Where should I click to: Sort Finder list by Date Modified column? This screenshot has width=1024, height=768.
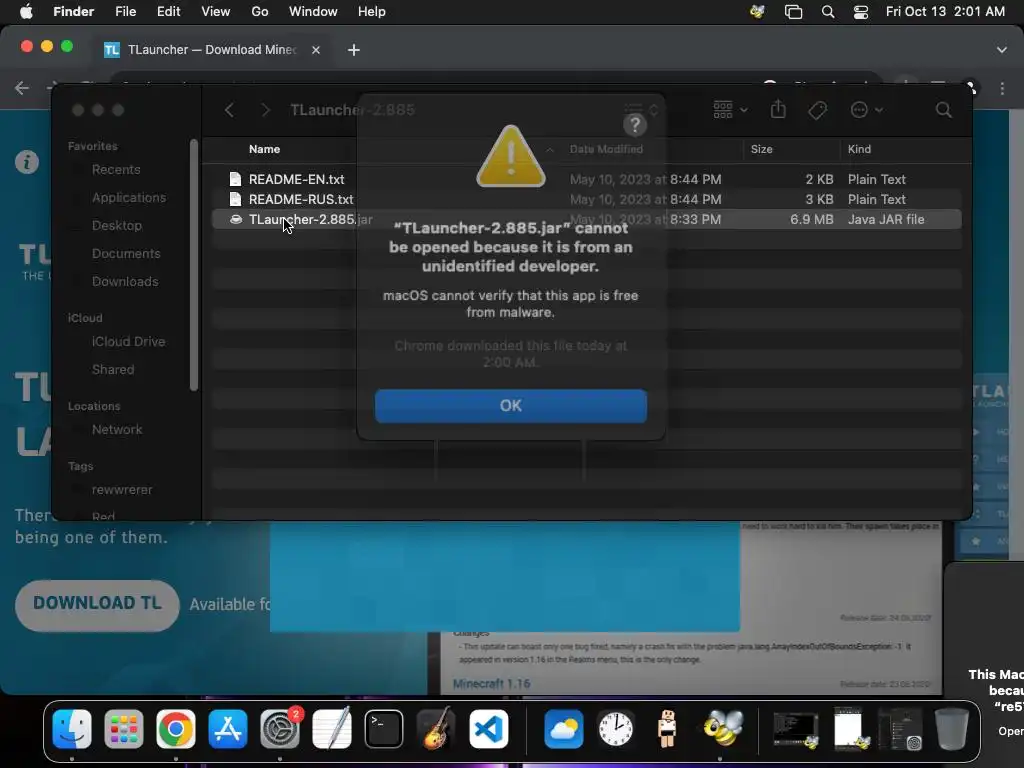(606, 149)
